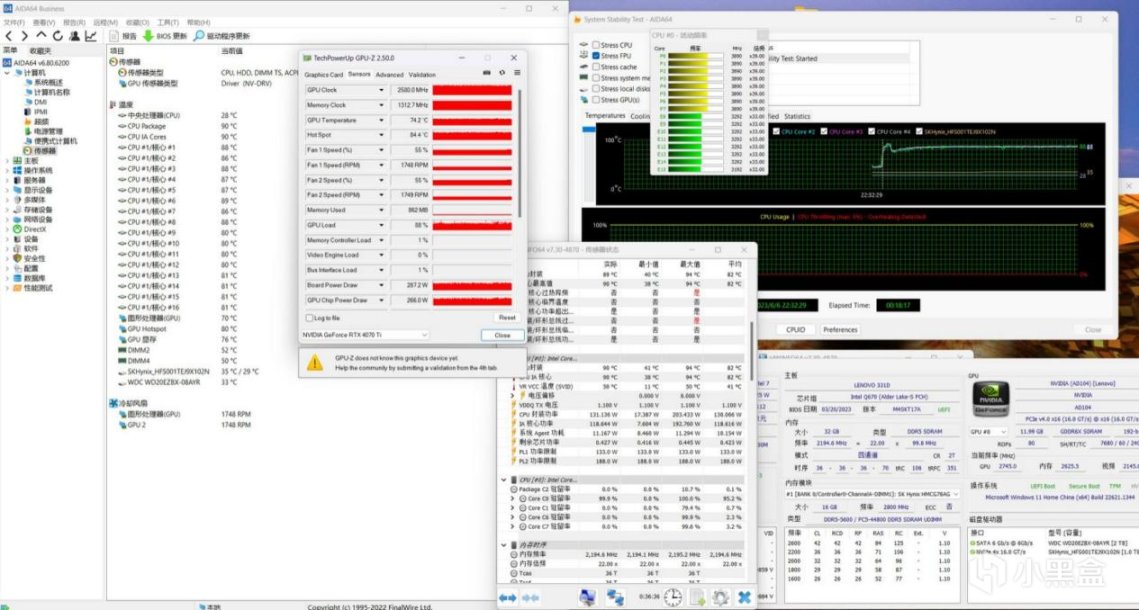Viewport: 1139px width, 610px height.
Task: Uncheck the Stress FPU checkbox
Action: [597, 56]
